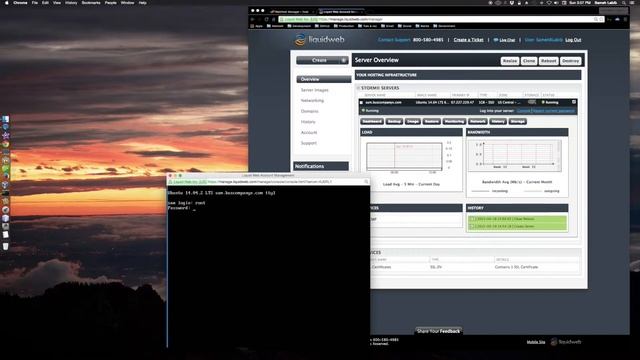Screen dimensions: 640x360
Task: Open the View menu
Action: click(57, 3)
